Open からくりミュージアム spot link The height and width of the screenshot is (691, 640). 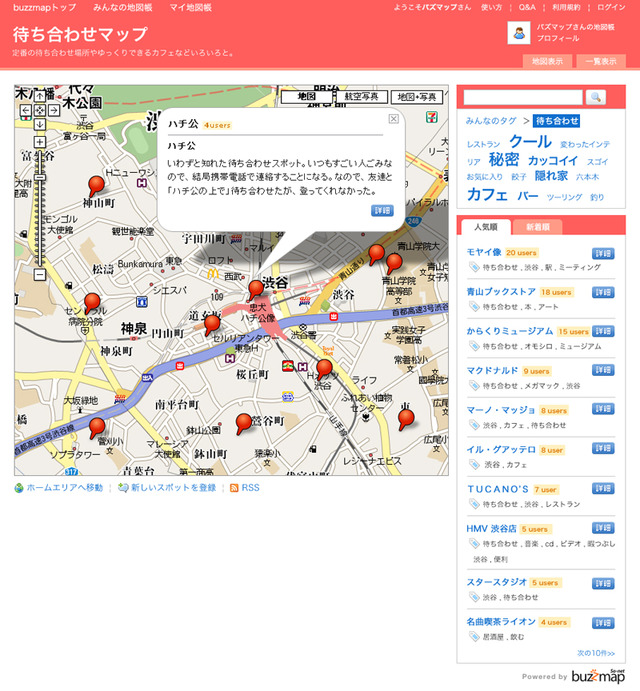[x=510, y=331]
